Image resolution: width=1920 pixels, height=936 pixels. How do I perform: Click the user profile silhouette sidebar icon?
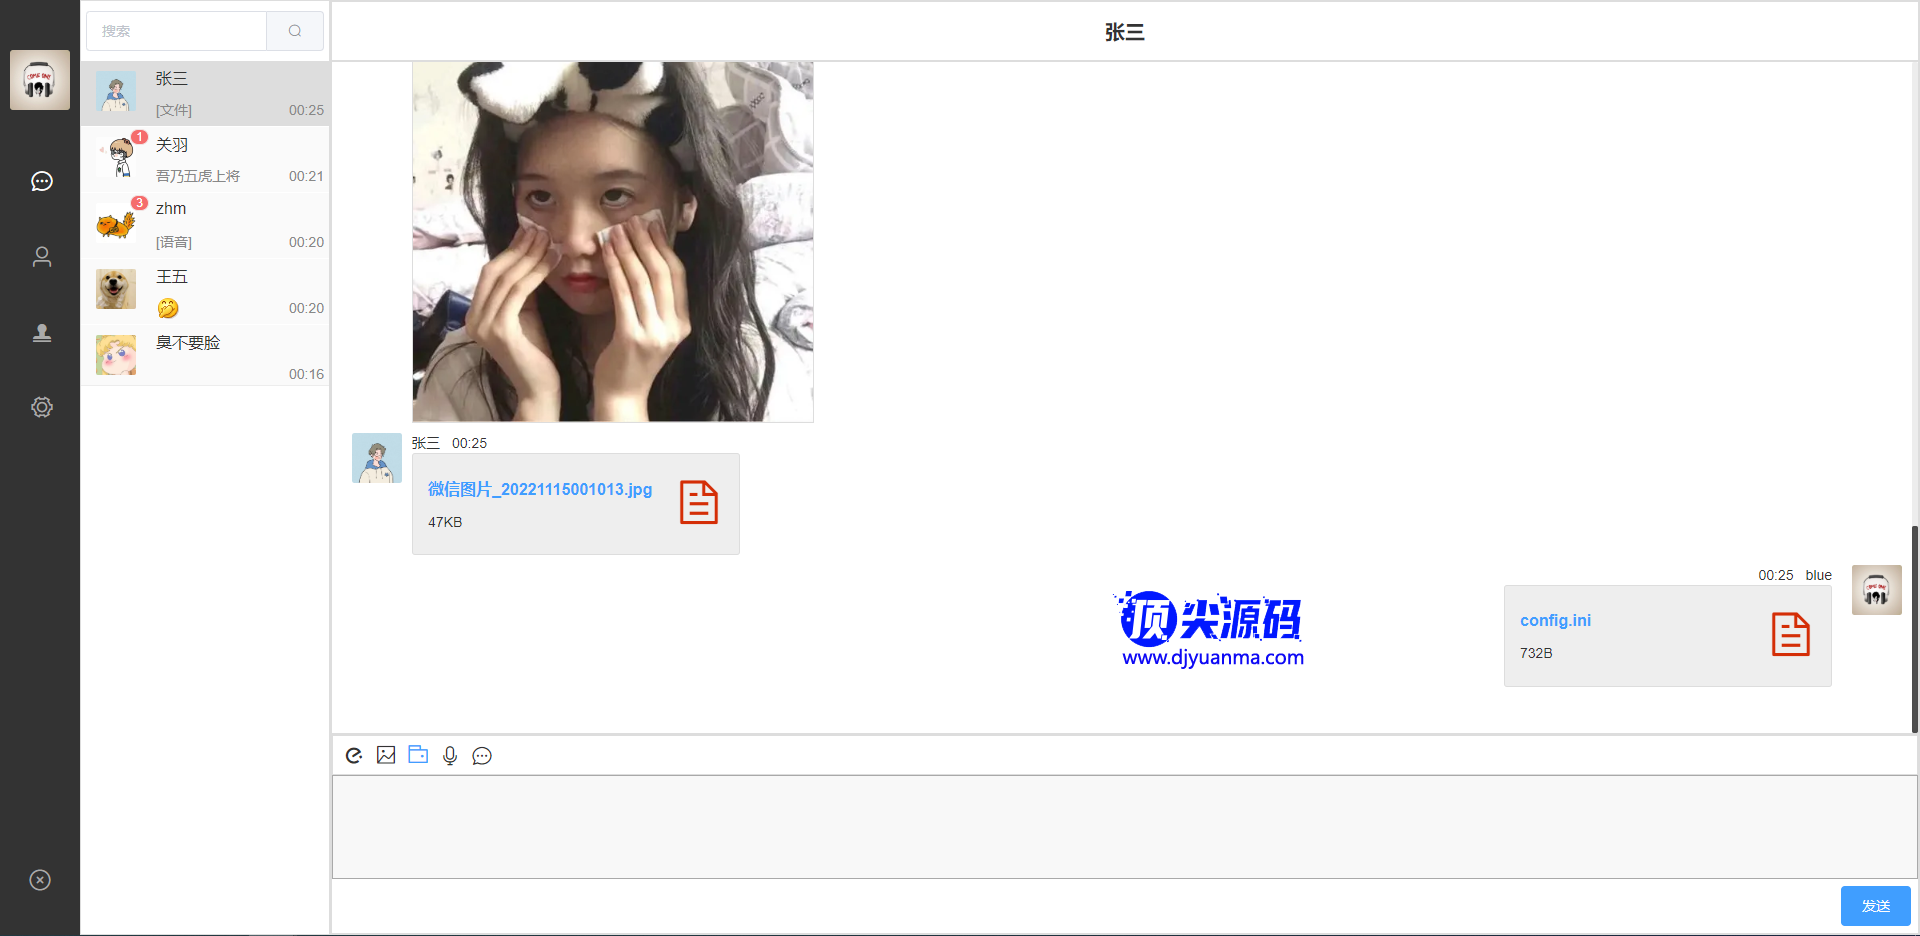tap(41, 332)
